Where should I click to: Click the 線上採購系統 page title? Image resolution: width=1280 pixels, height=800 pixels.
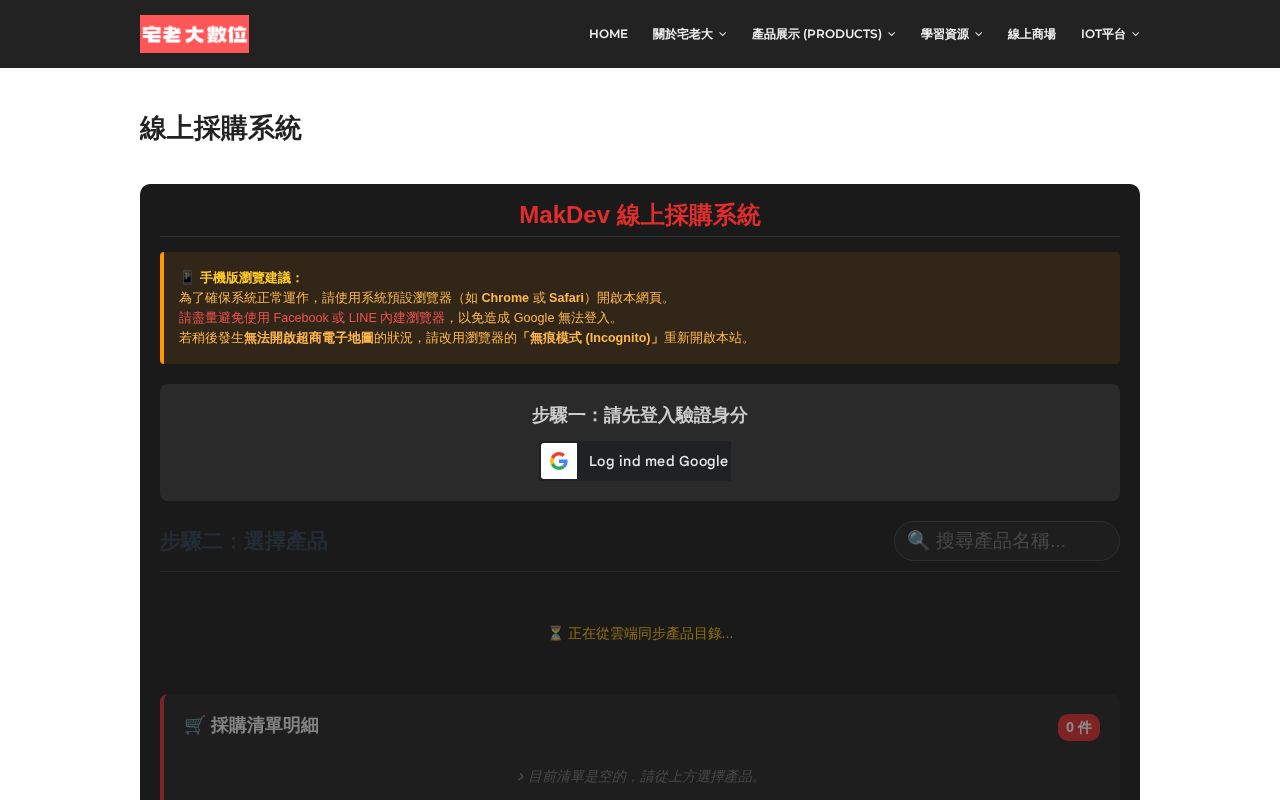click(220, 128)
